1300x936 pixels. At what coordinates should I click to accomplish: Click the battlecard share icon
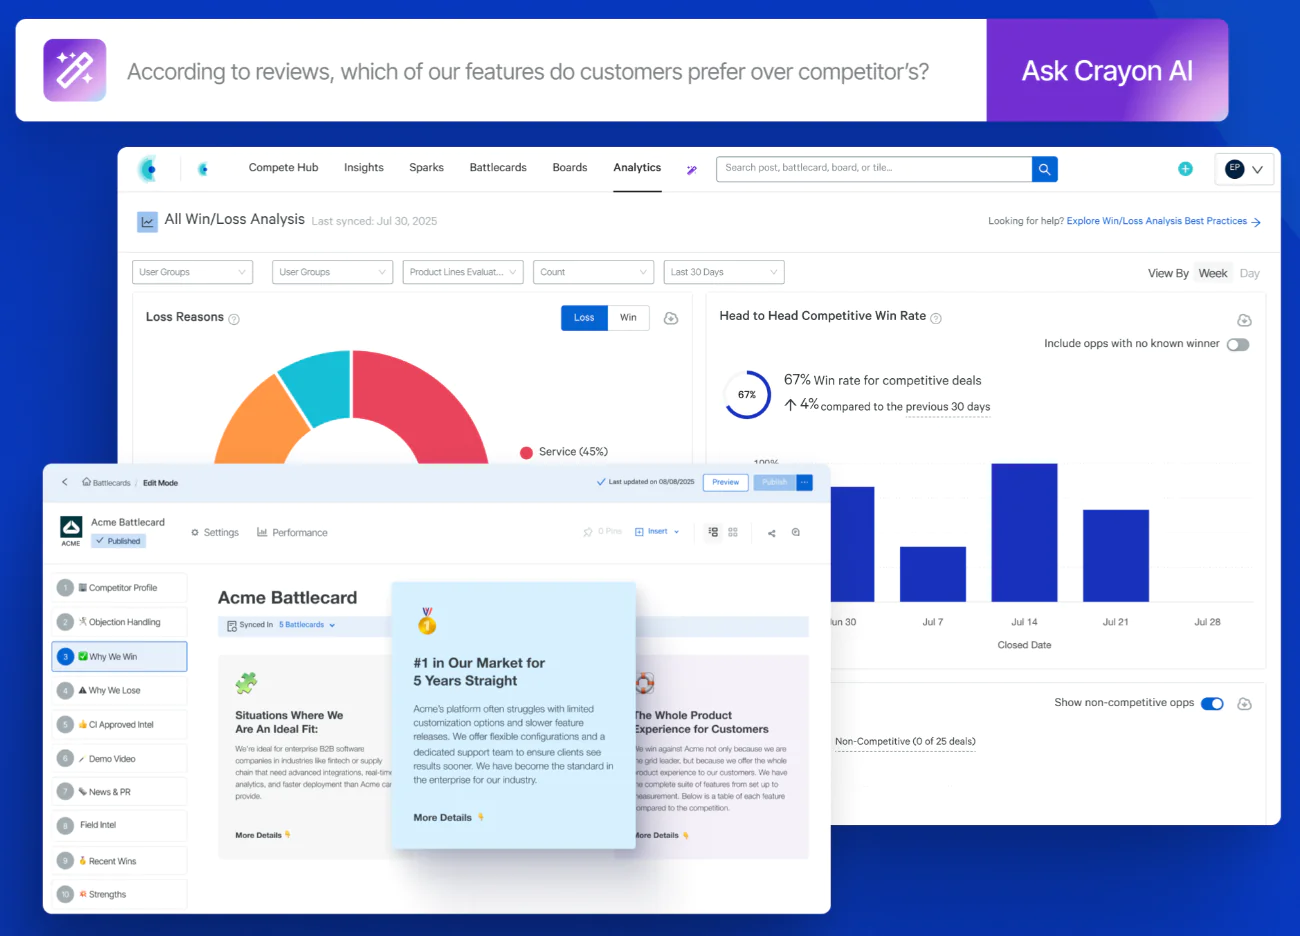pos(771,533)
